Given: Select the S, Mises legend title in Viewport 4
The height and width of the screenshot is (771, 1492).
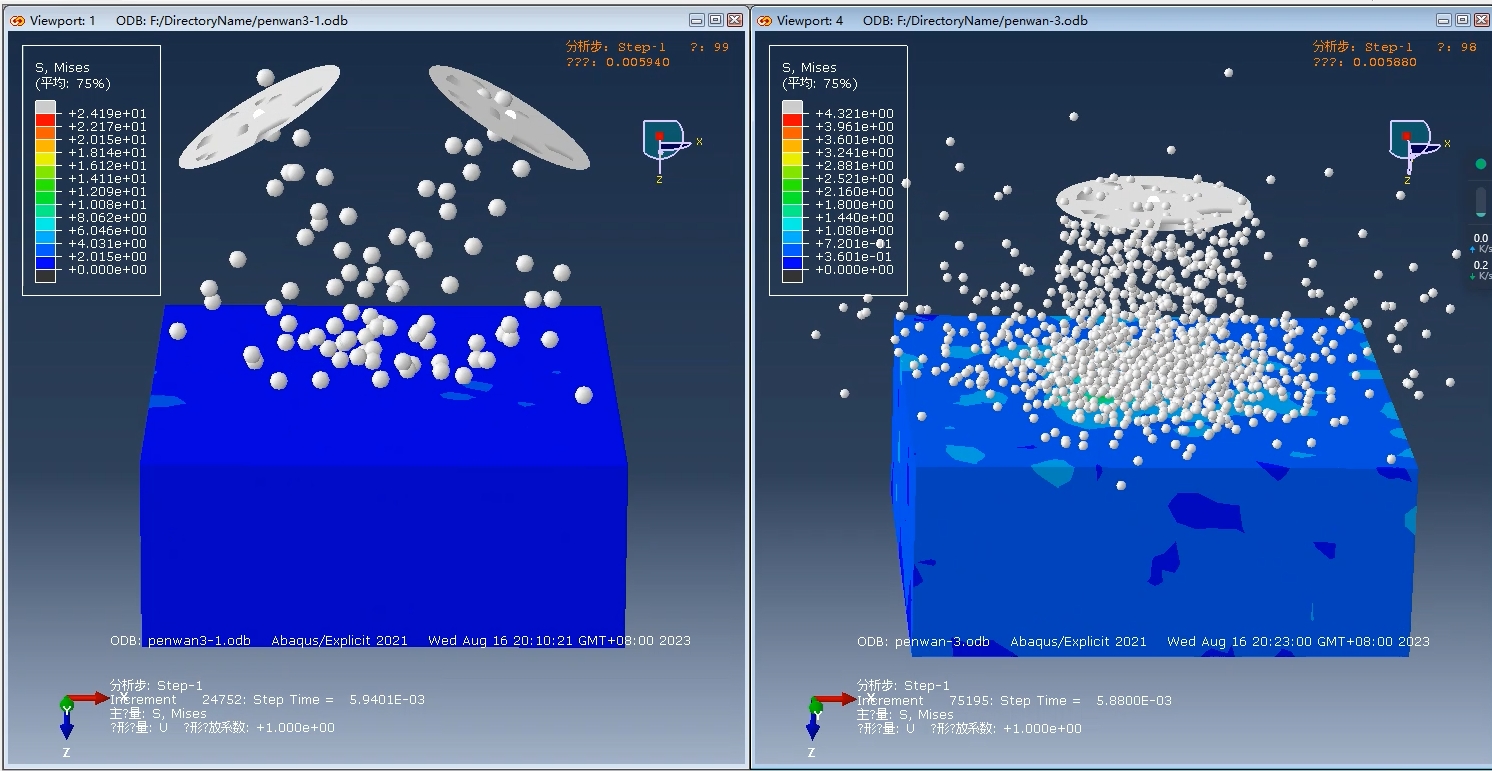Looking at the screenshot, I should [809, 68].
